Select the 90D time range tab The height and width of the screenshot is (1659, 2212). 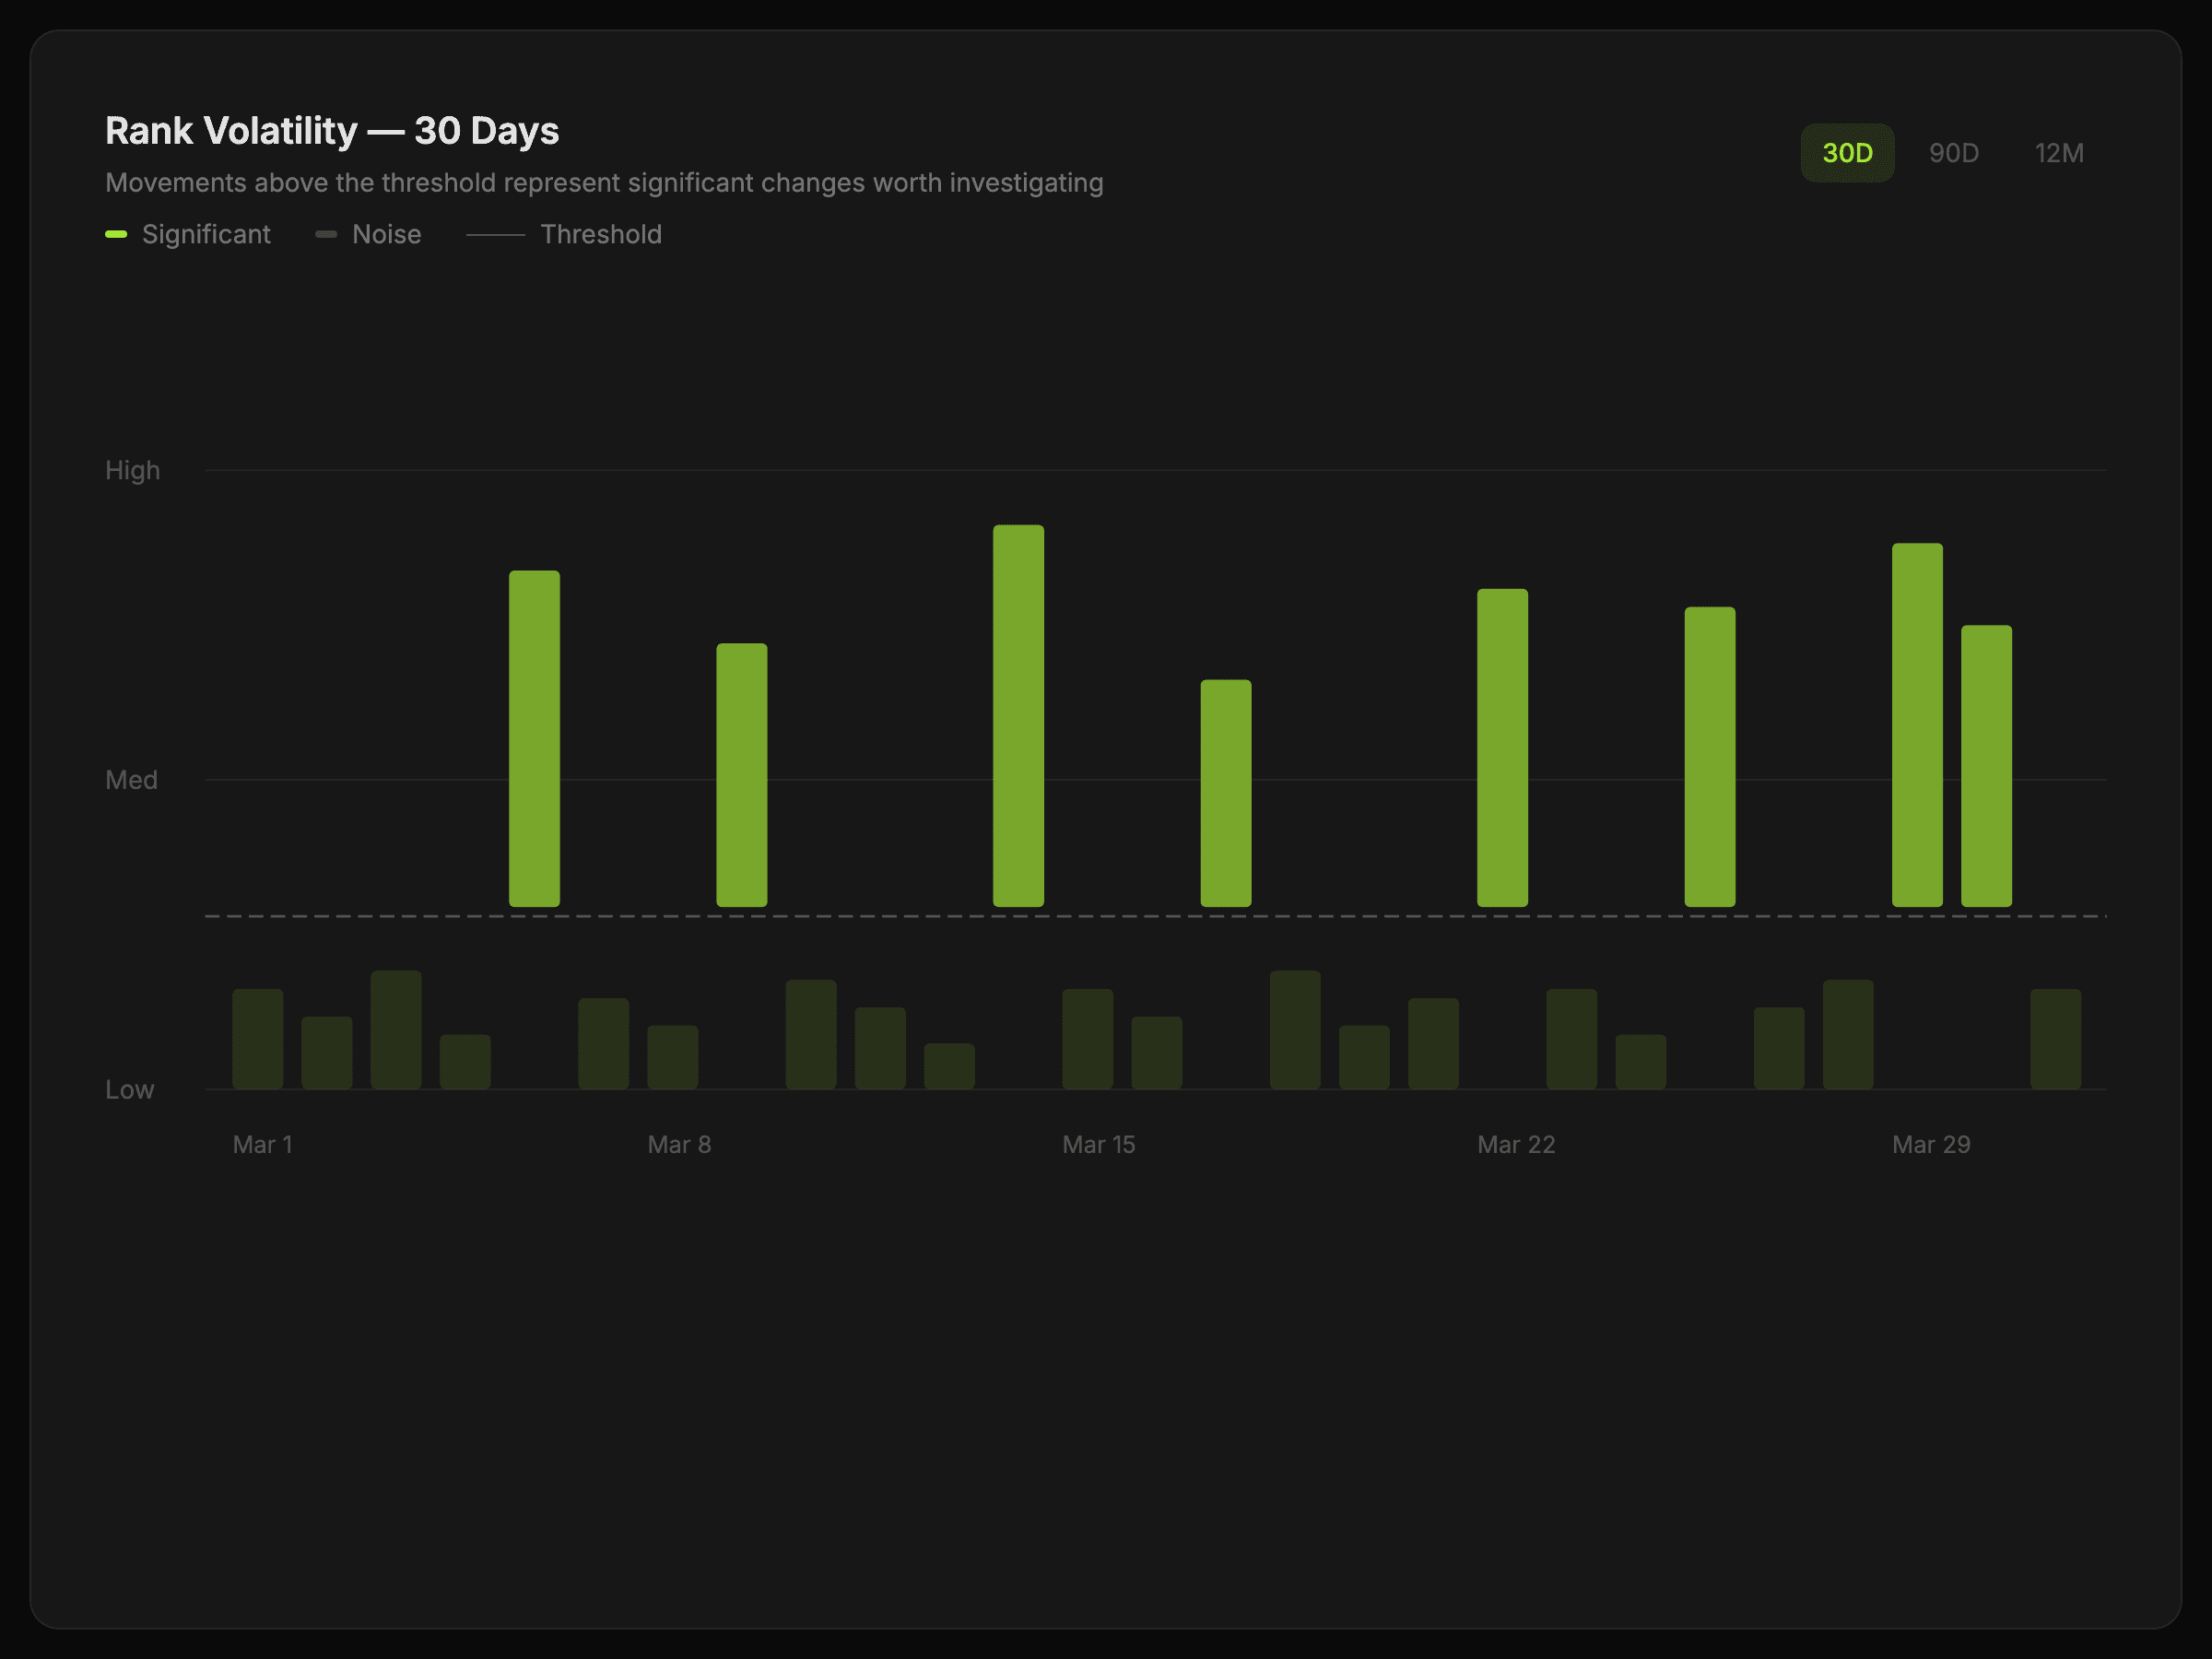[1952, 153]
